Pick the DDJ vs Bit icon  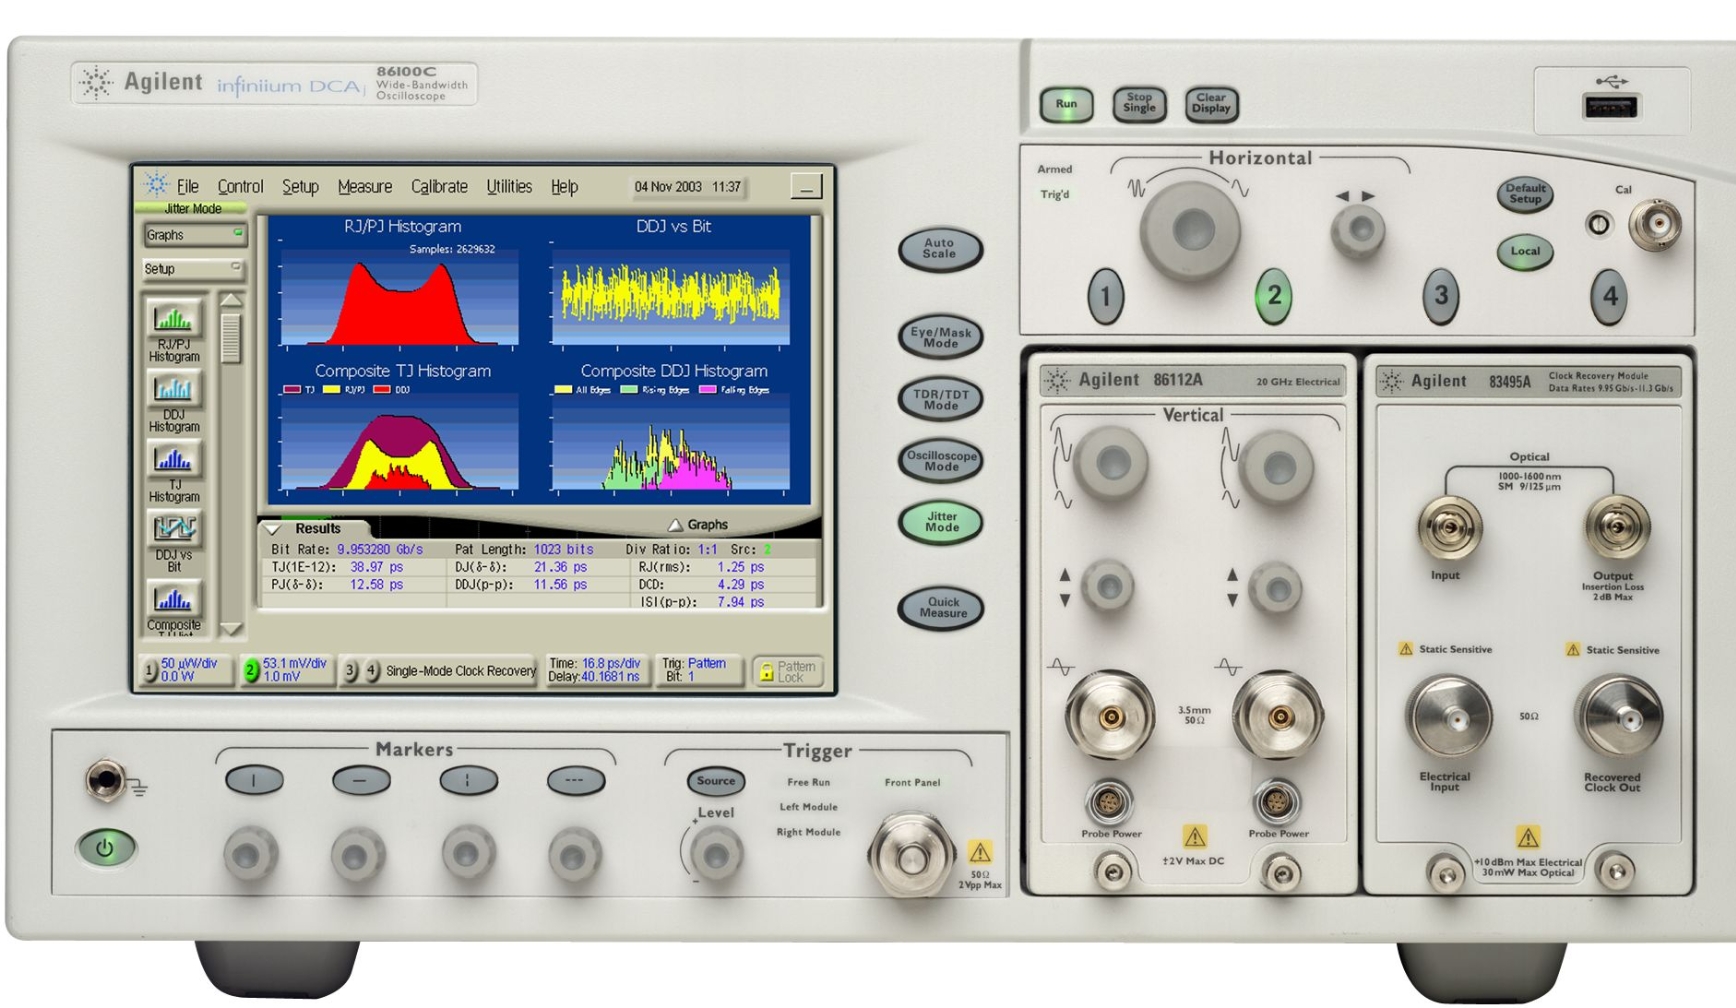[x=174, y=528]
